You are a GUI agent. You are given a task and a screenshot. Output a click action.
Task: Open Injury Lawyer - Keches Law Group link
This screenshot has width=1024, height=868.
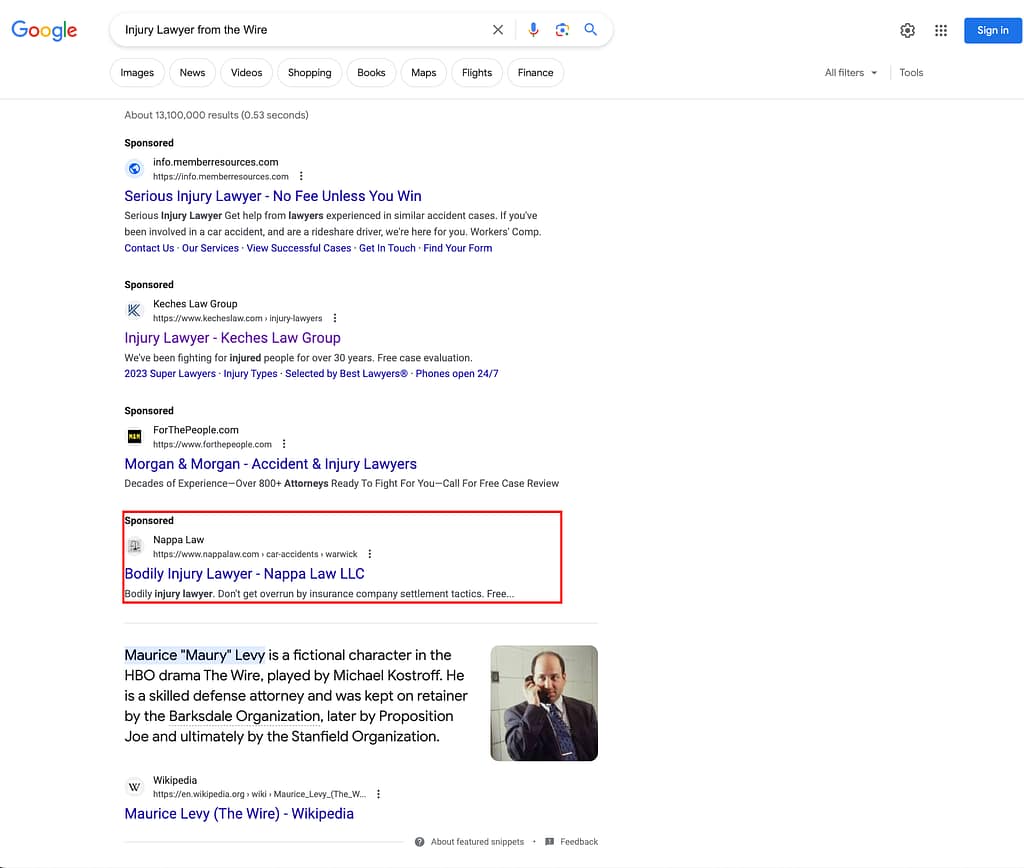(x=232, y=338)
